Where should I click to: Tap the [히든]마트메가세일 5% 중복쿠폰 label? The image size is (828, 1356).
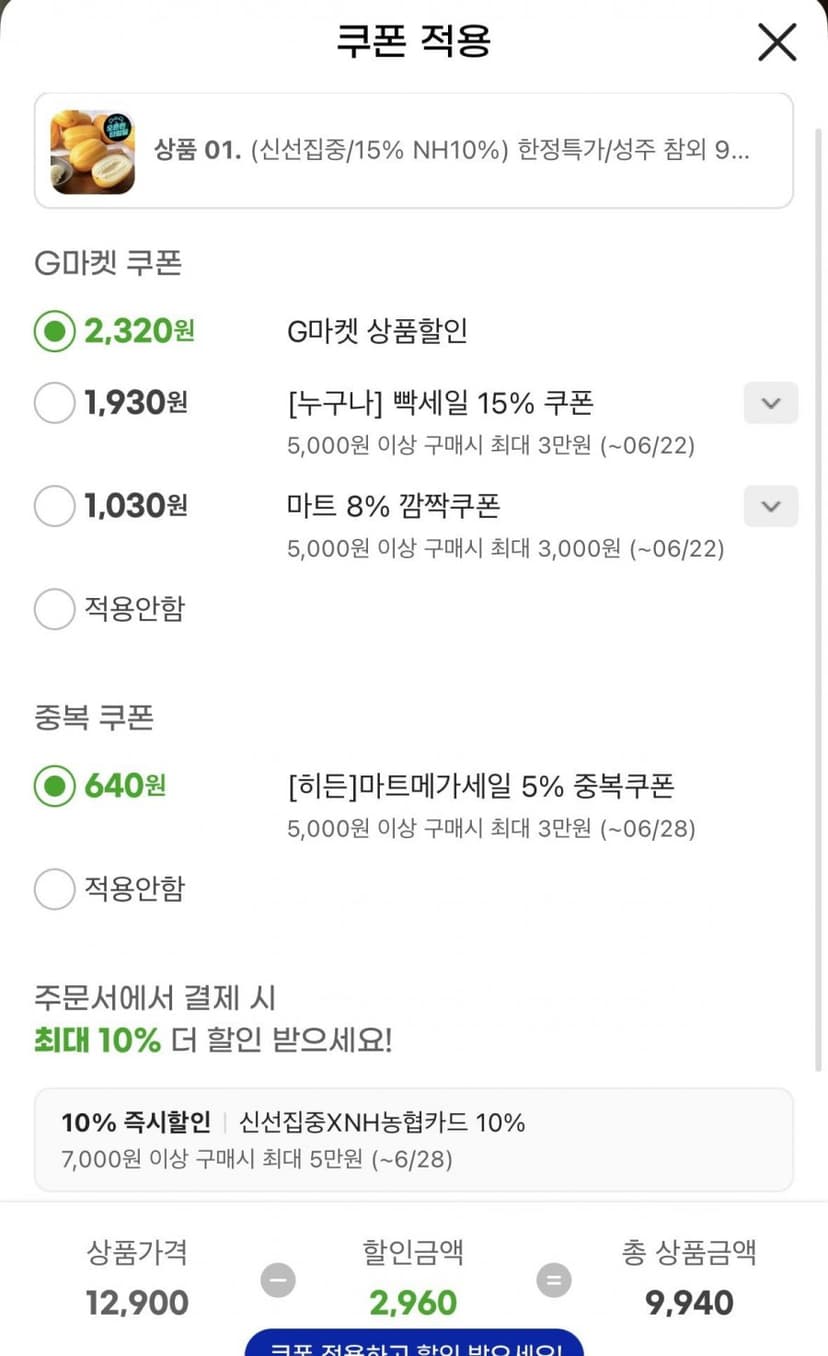tap(480, 786)
